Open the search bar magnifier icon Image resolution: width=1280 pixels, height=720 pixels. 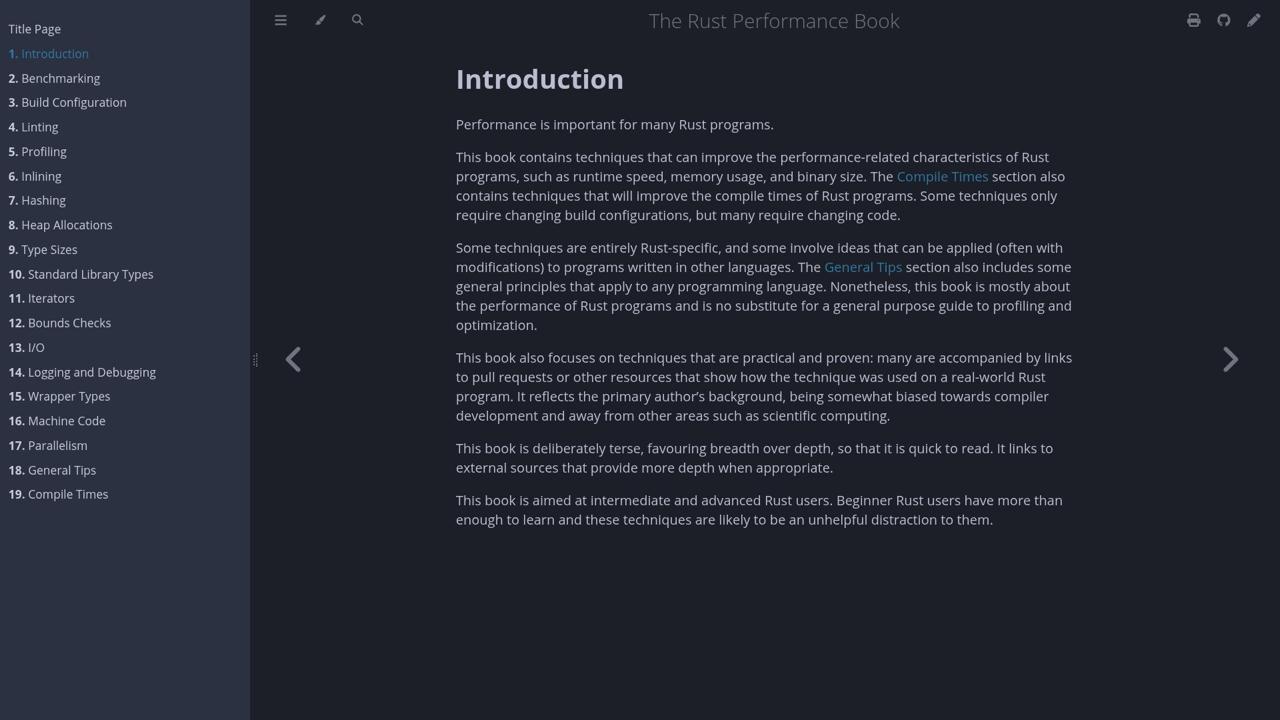pos(357,20)
